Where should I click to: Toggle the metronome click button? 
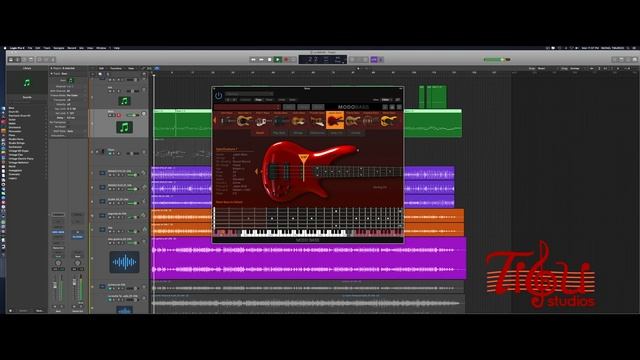381,60
